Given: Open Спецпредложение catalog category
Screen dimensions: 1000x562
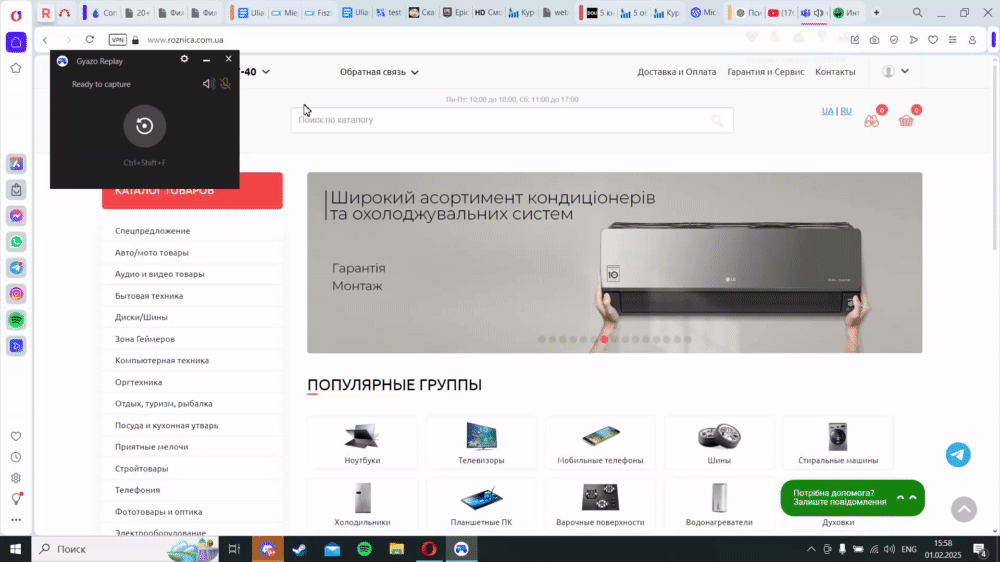Looking at the screenshot, I should click(x=152, y=231).
